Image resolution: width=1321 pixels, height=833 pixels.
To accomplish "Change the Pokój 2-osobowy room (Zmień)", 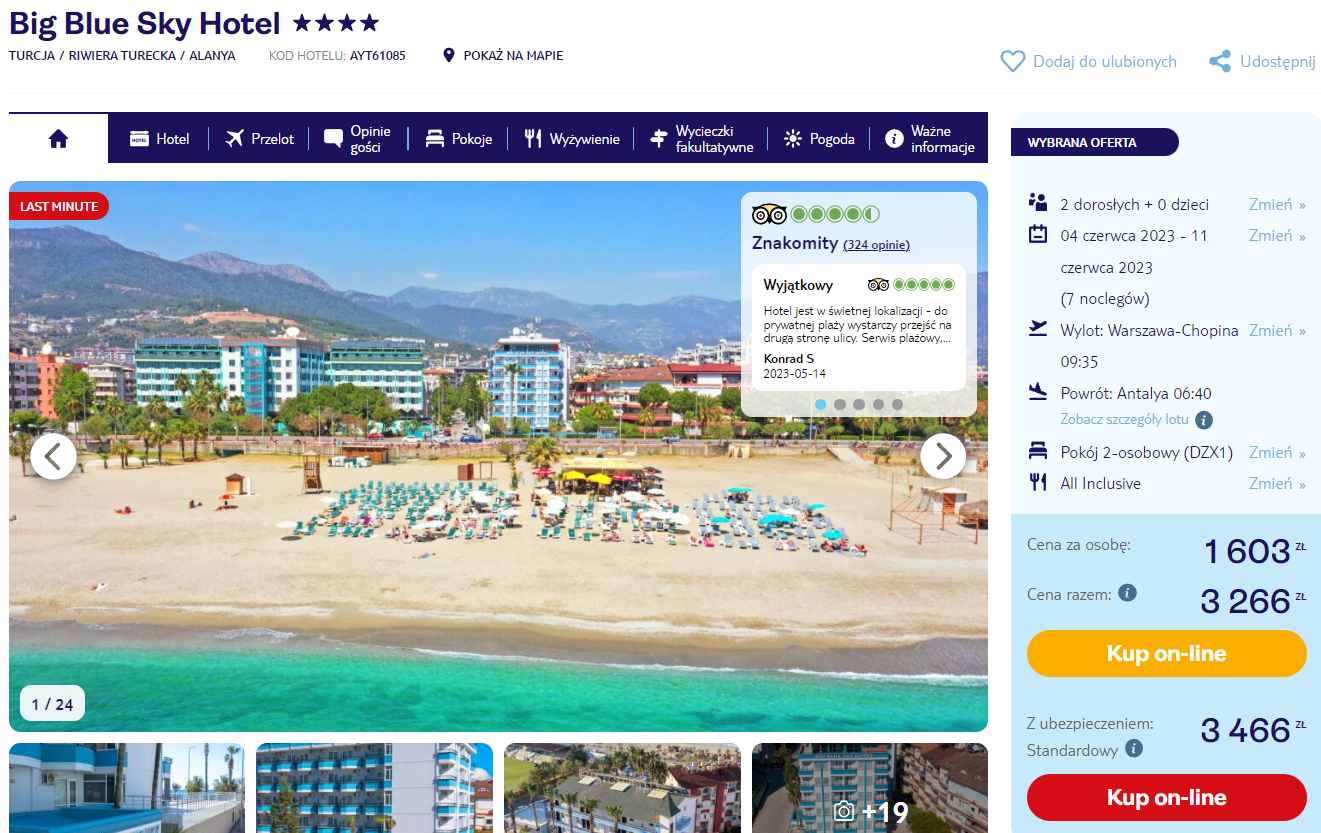I will pyautogui.click(x=1277, y=453).
